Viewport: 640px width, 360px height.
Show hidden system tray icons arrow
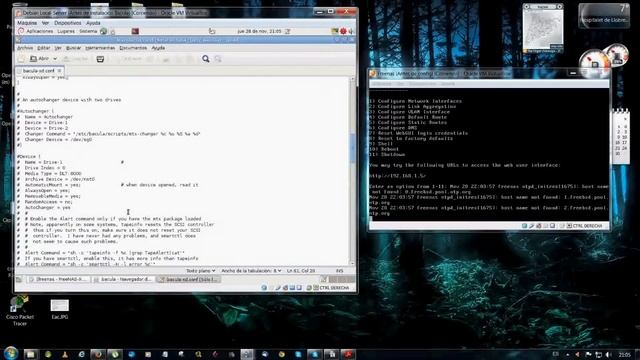point(567,355)
